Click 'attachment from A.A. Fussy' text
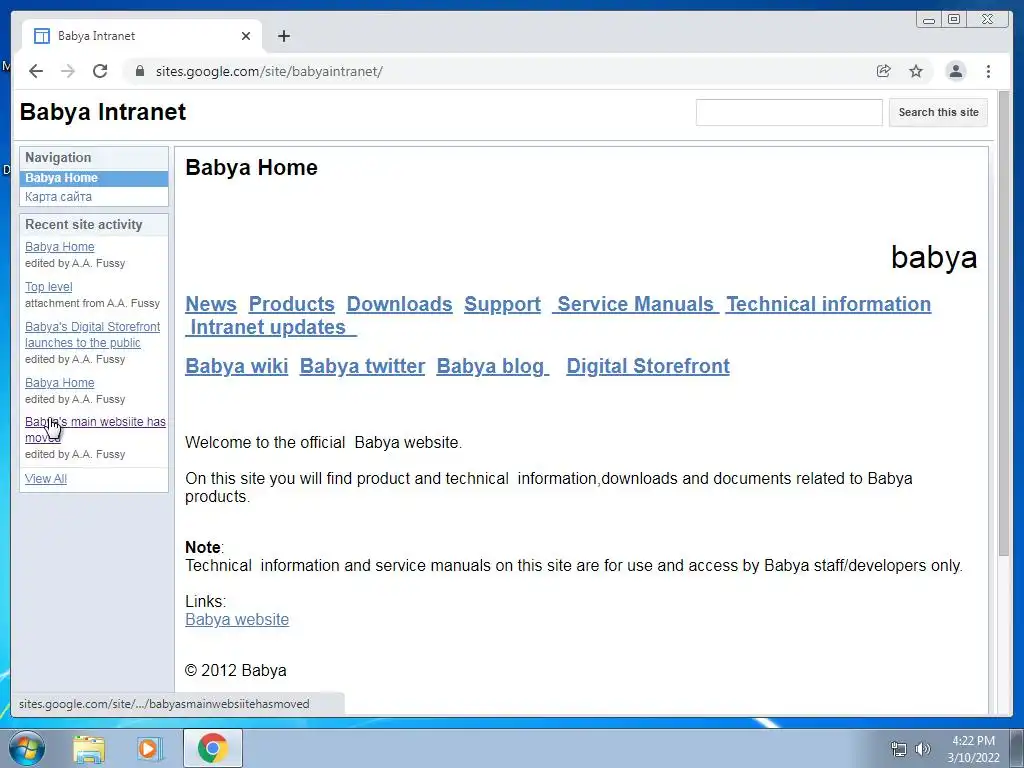Viewport: 1024px width, 768px height. 92,303
